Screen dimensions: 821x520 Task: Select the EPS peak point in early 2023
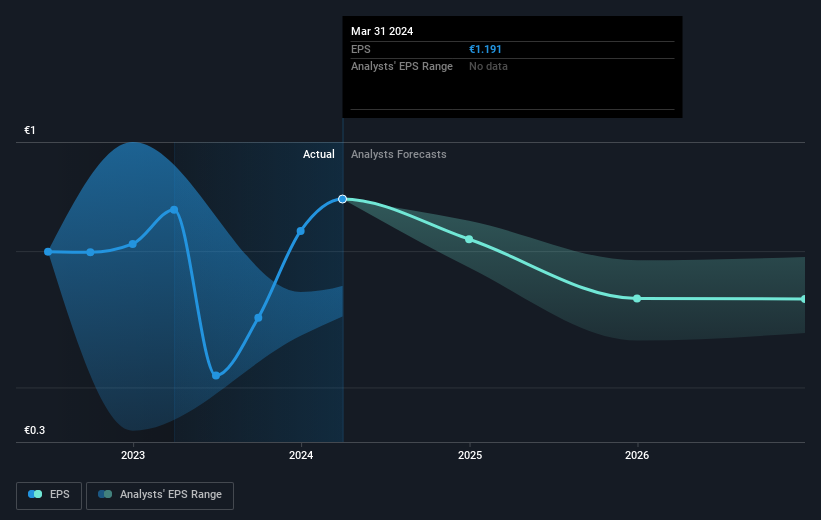coord(174,210)
